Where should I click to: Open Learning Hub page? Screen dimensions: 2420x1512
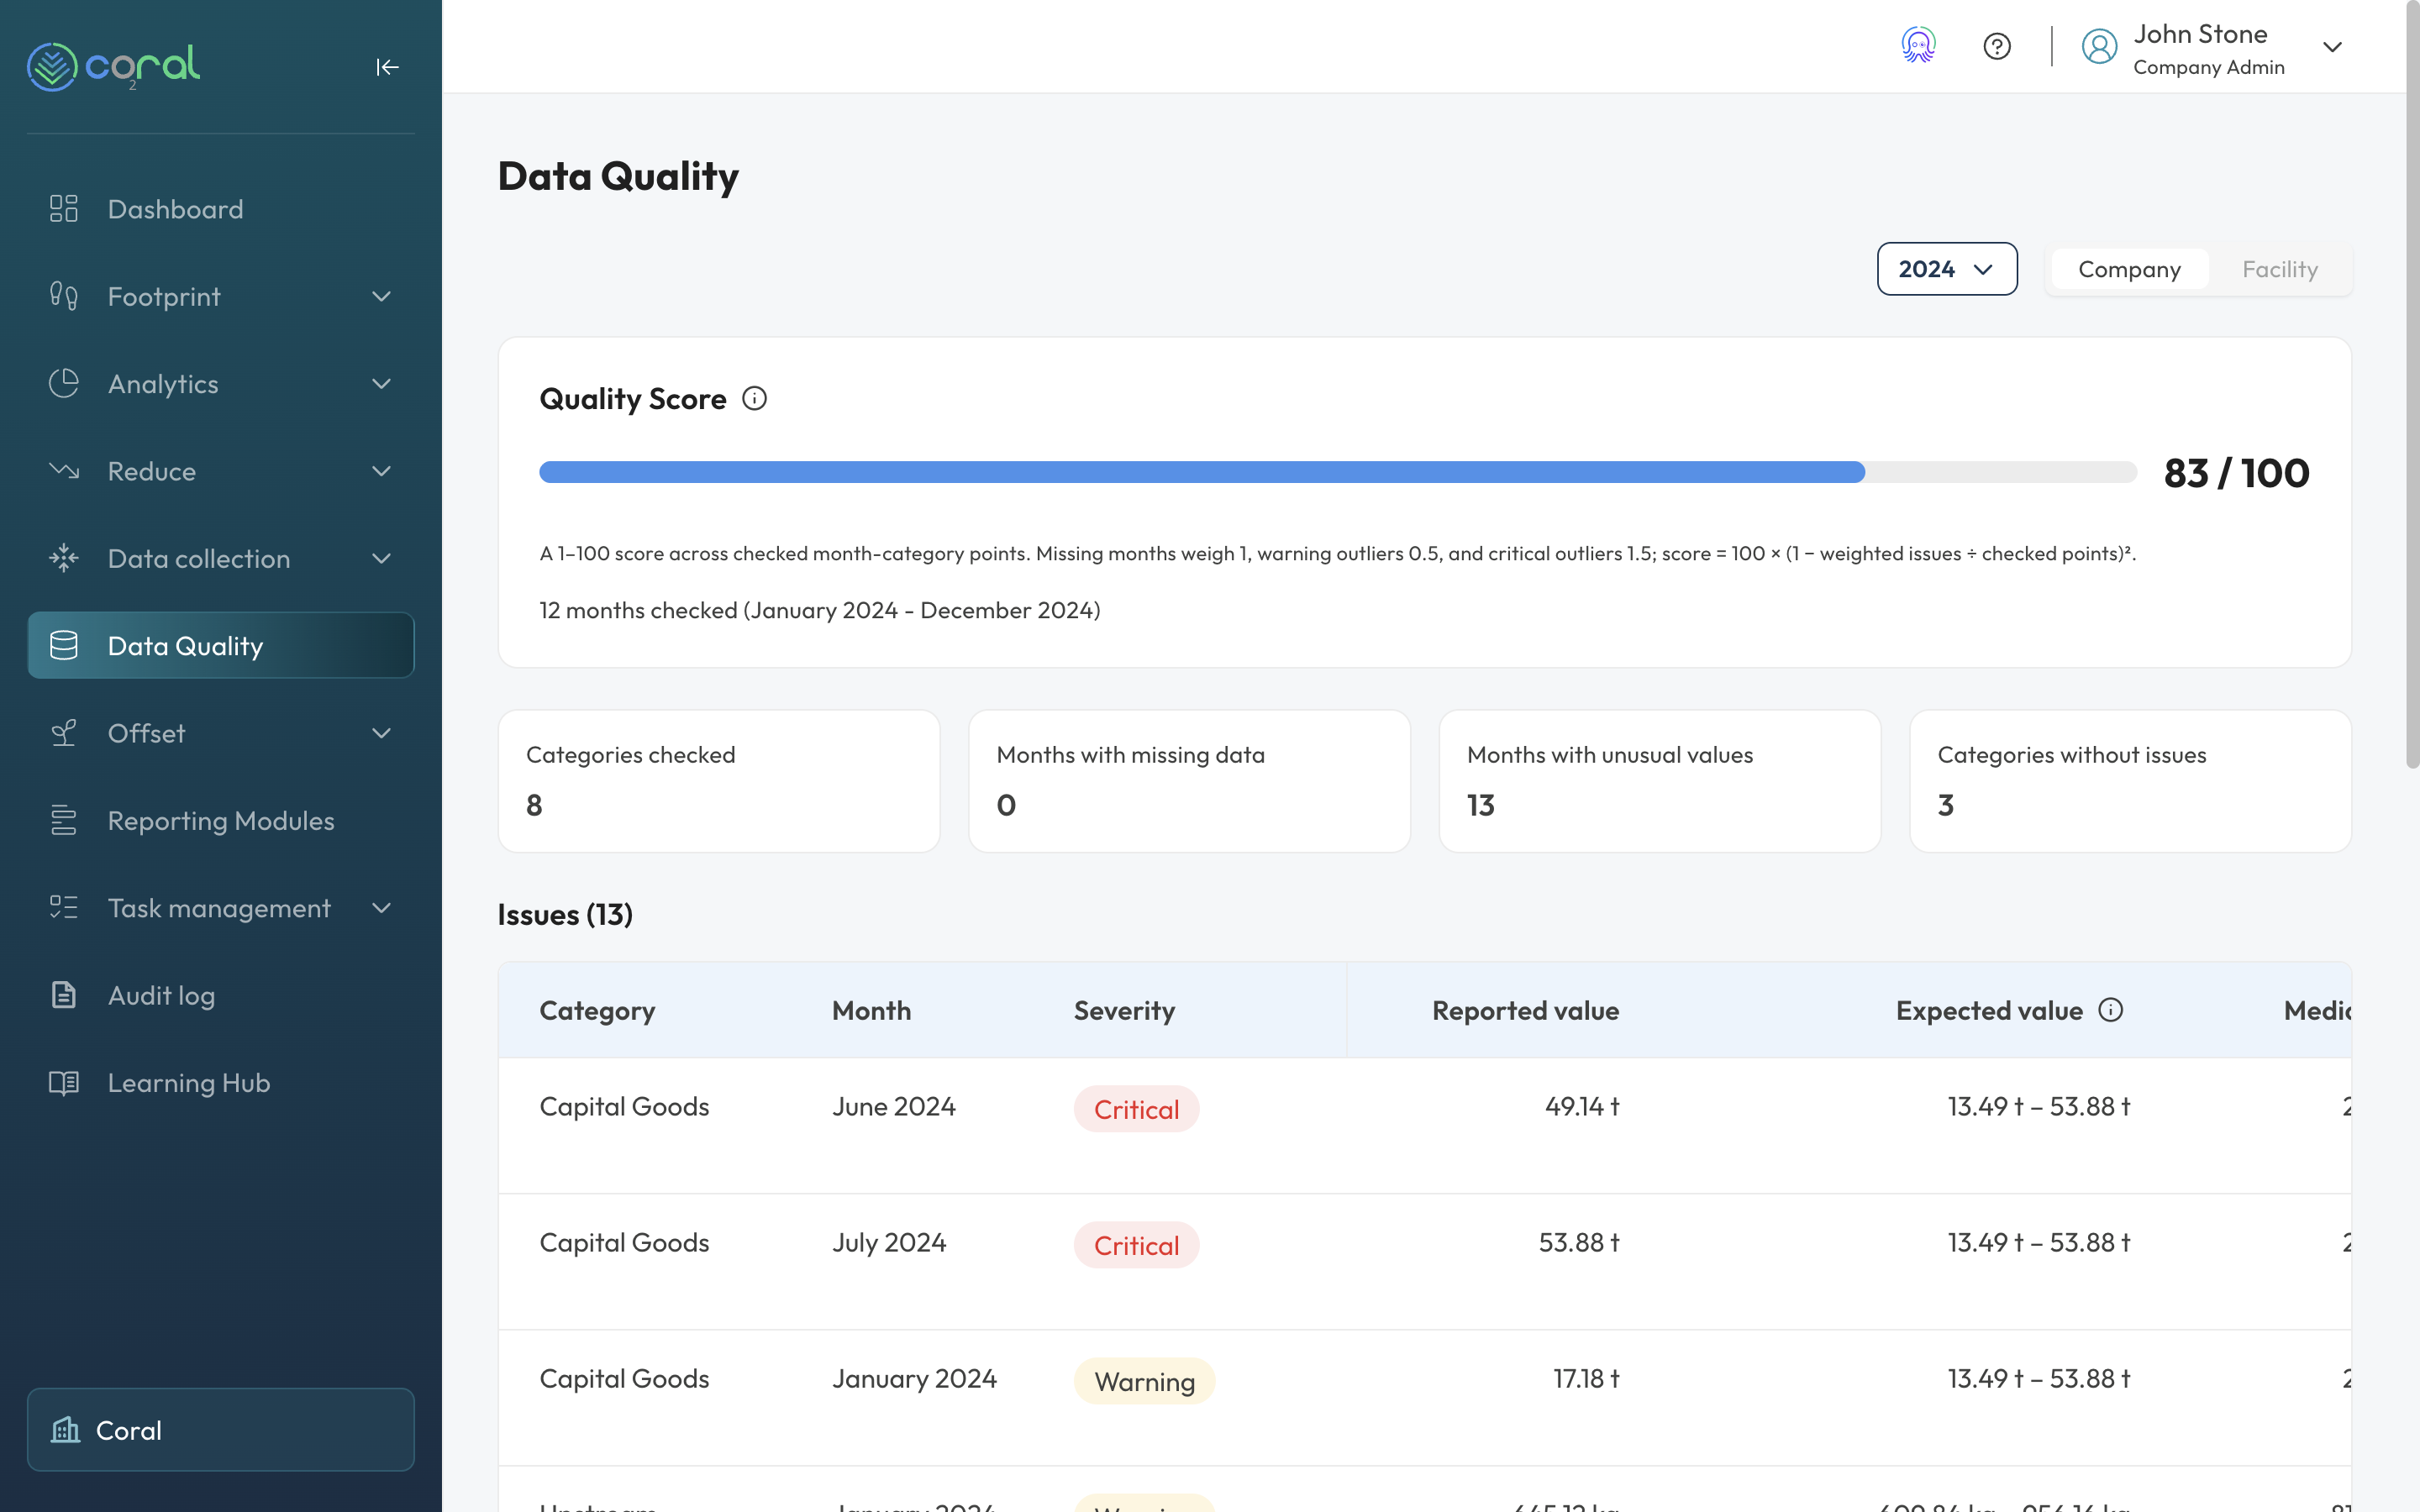point(221,1083)
